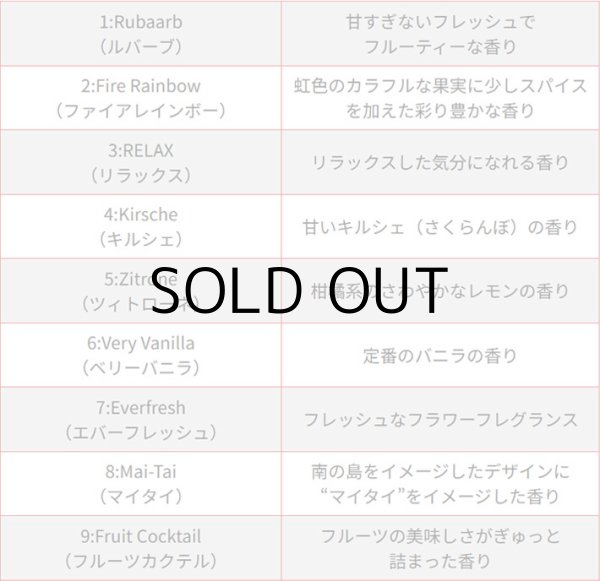600x581 pixels.
Task: Click the フルーツの美味しさ description cell
Action: tap(440, 547)
